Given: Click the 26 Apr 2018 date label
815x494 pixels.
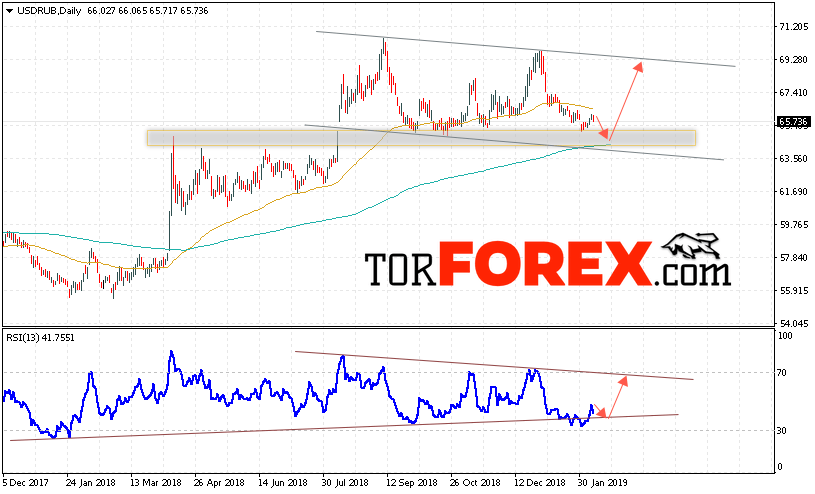Looking at the screenshot, I should coord(219,483).
